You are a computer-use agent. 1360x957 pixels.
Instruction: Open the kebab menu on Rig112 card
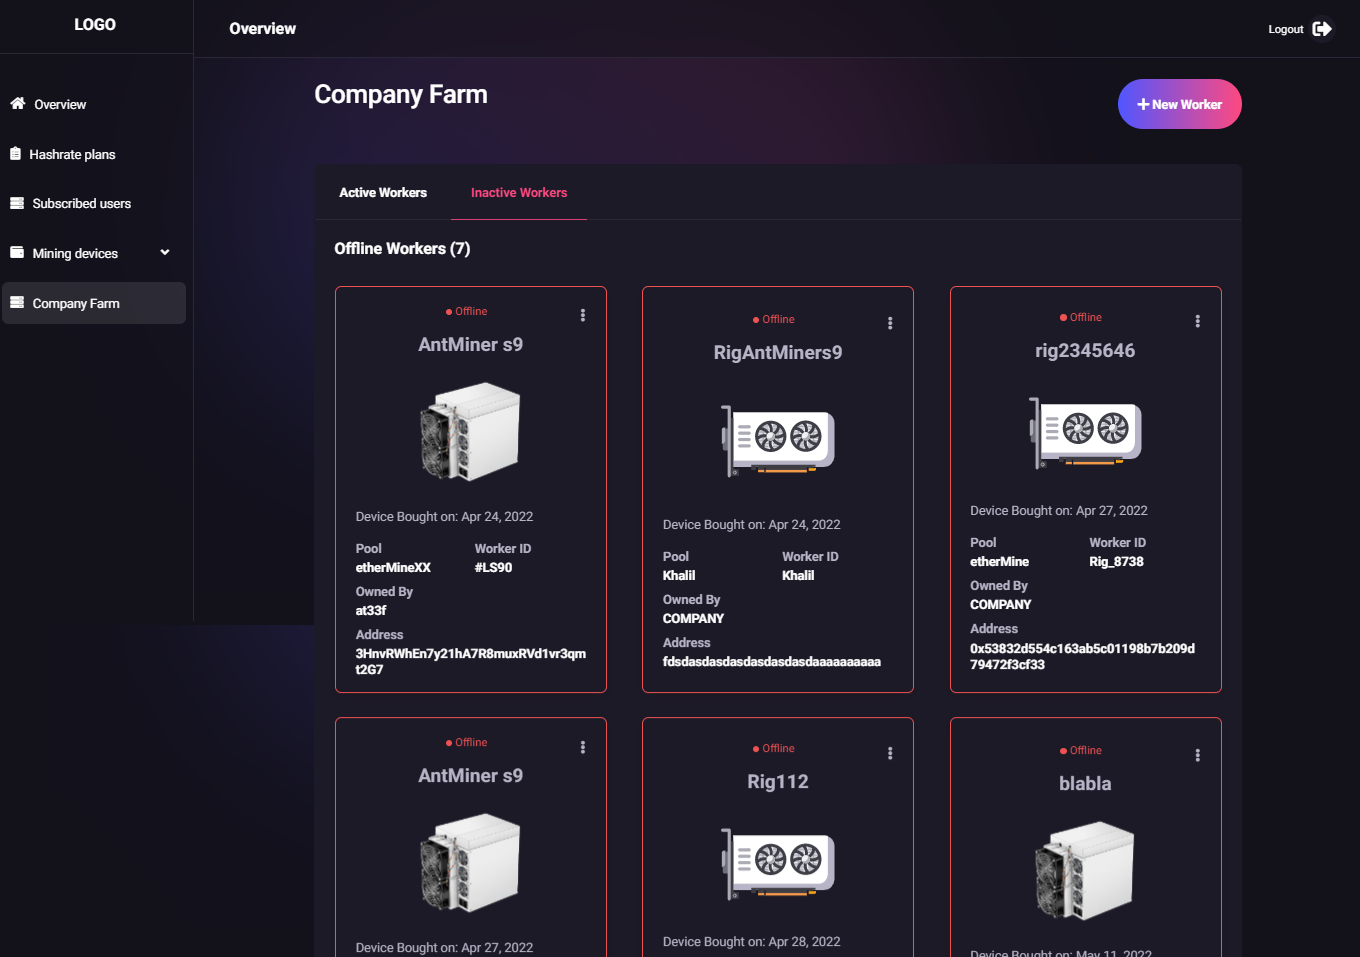(890, 753)
